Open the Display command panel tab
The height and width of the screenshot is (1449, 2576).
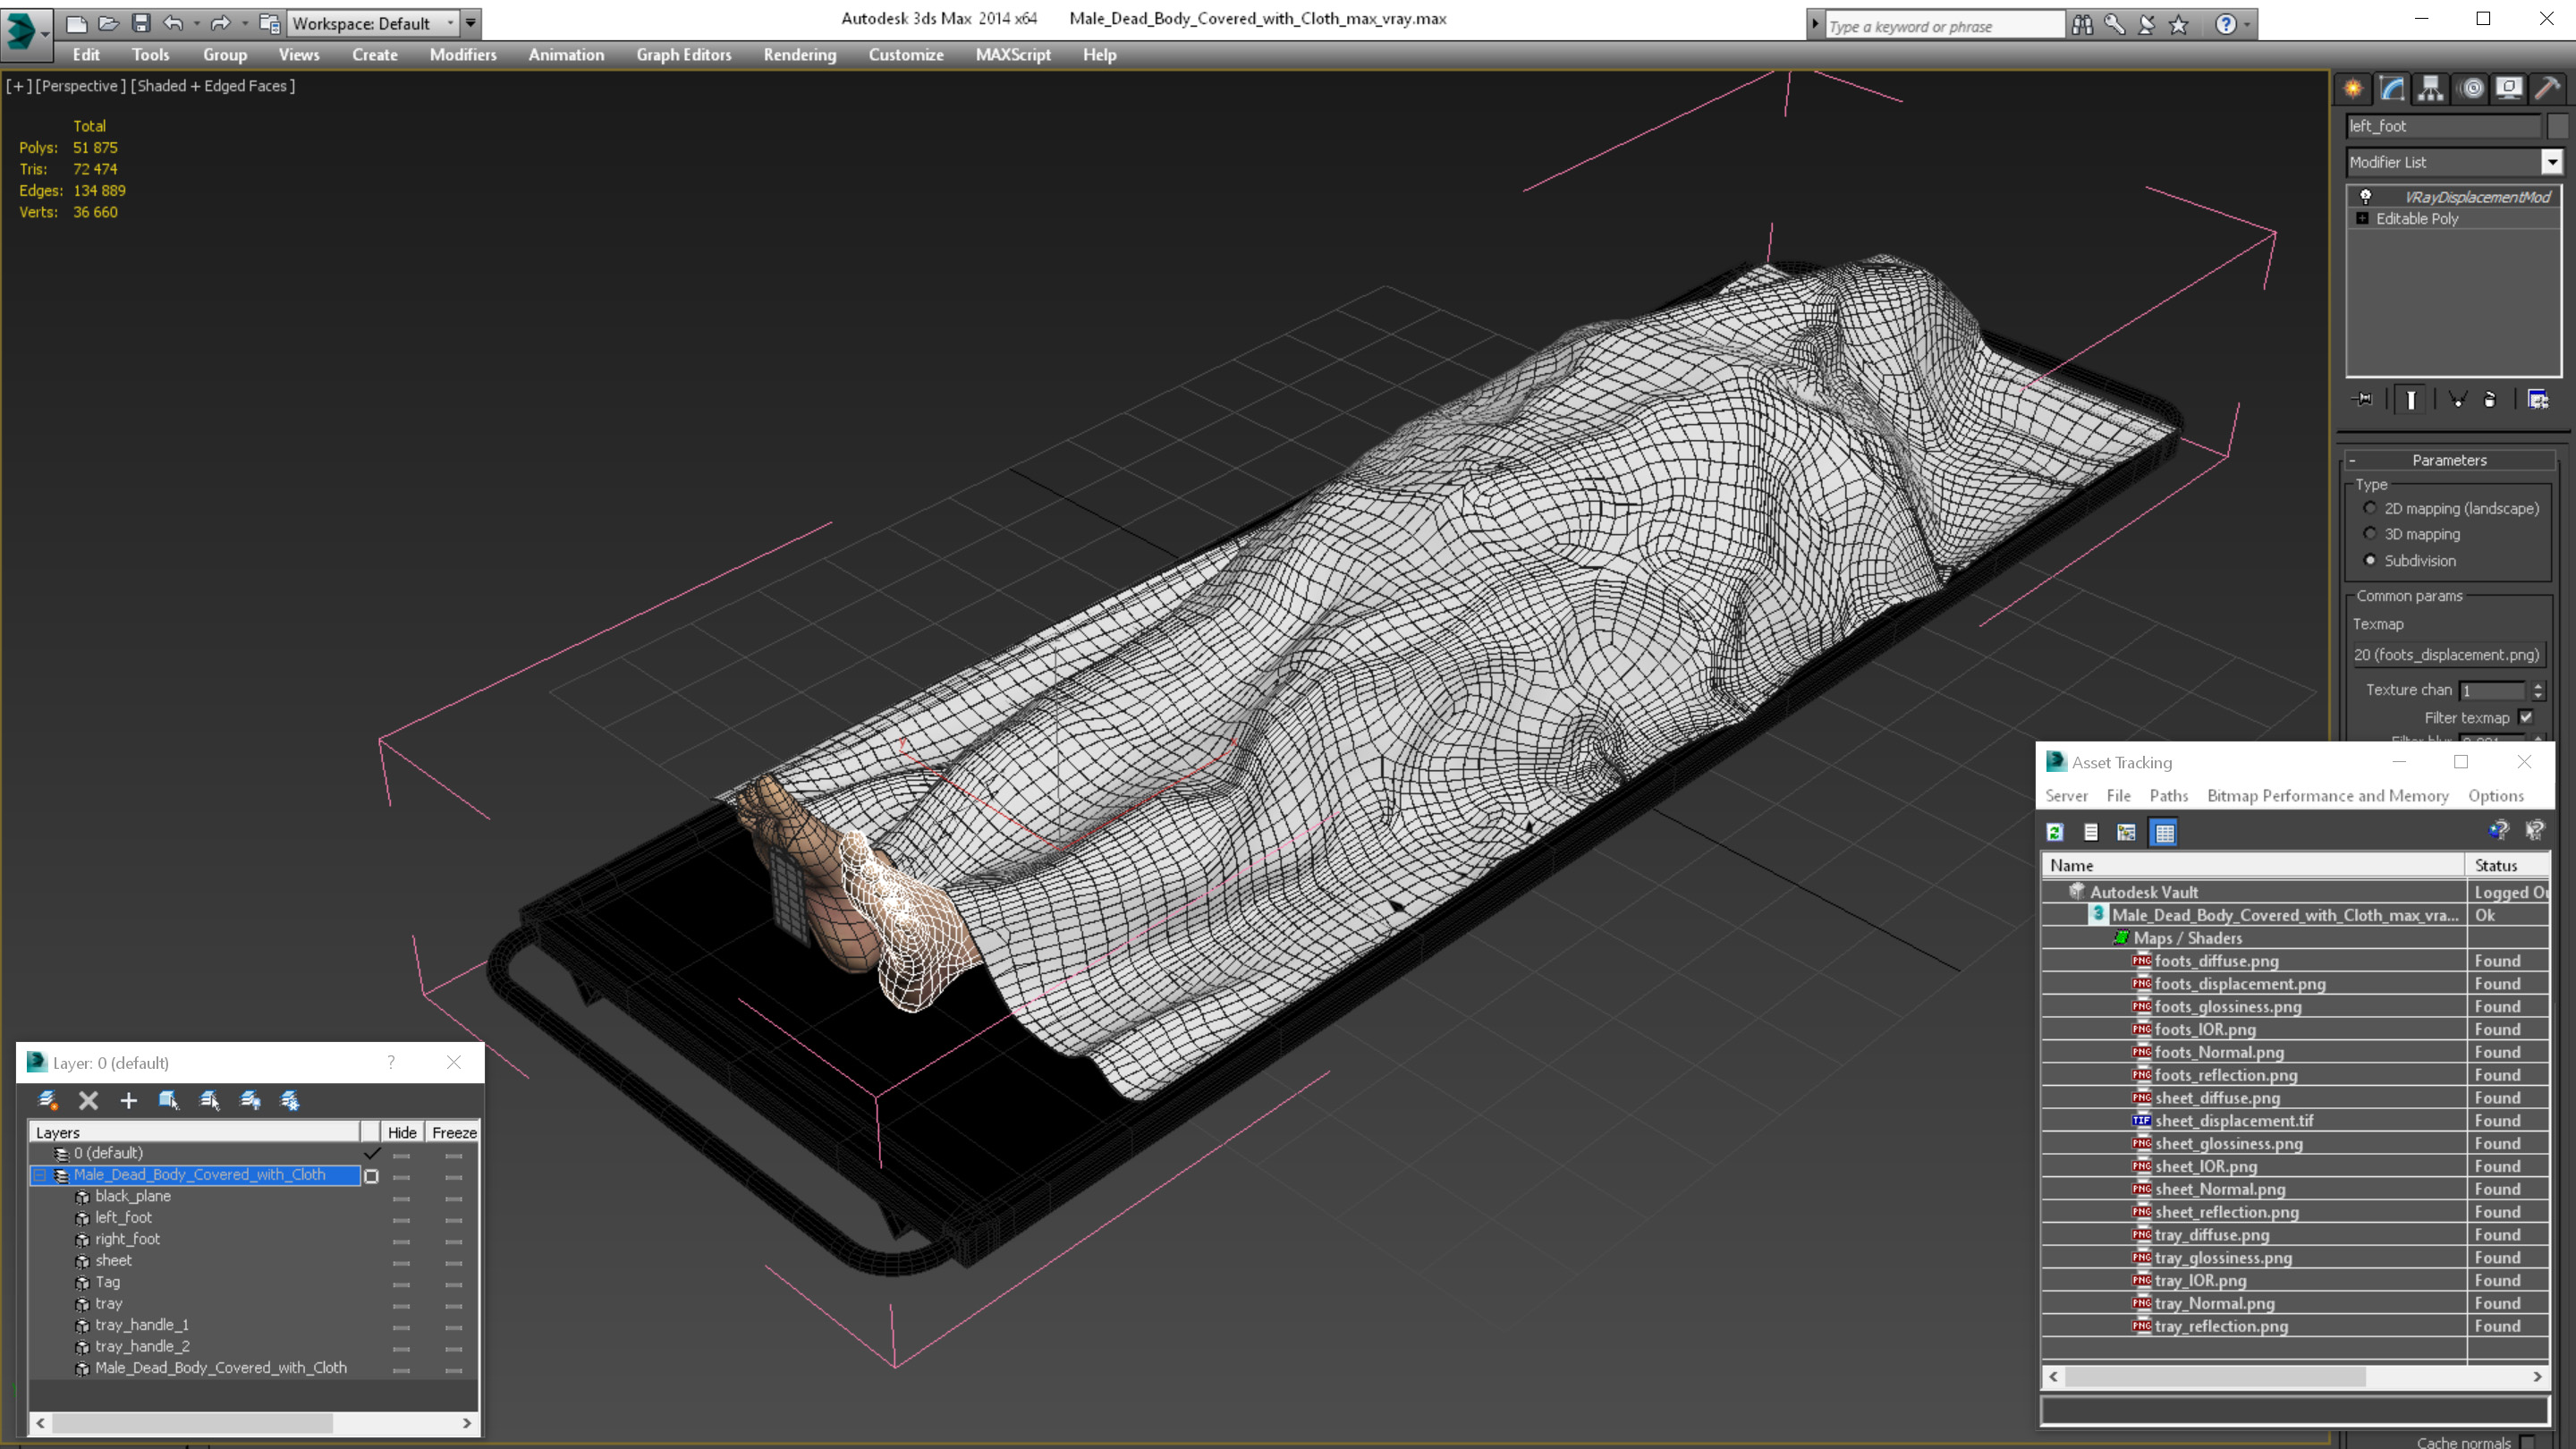click(x=2509, y=88)
